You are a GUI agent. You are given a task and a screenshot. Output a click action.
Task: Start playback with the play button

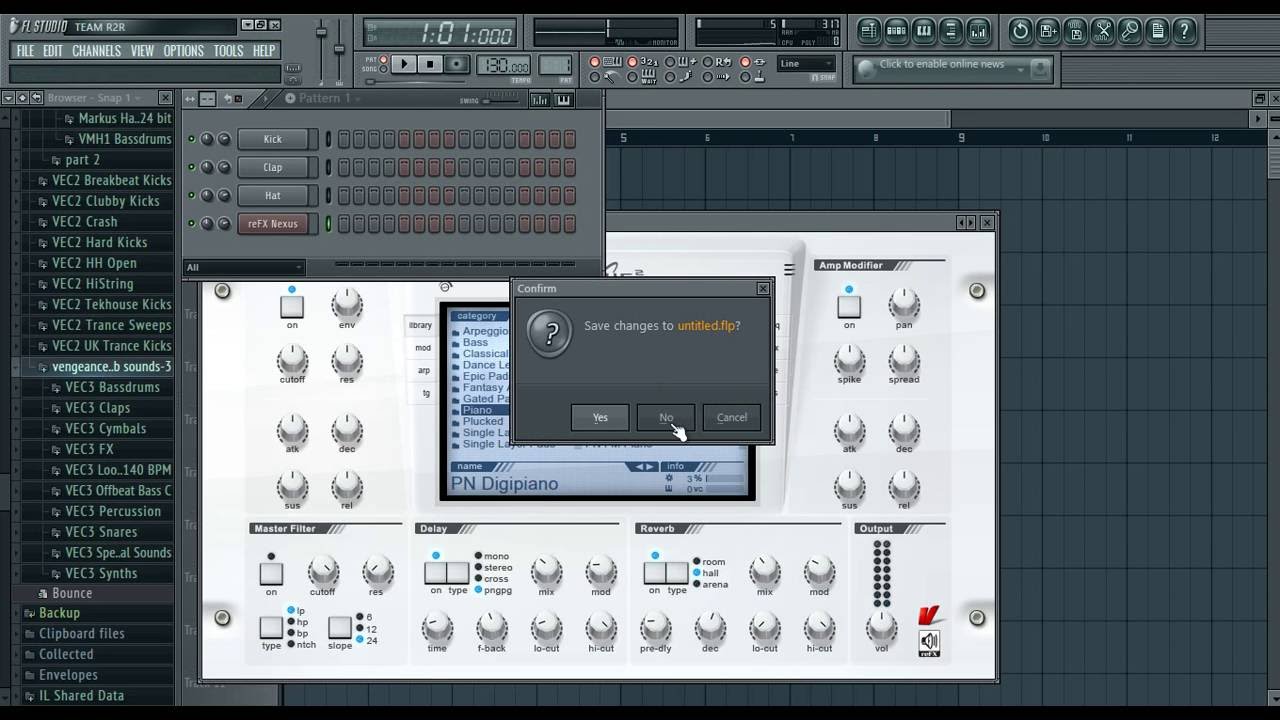[404, 65]
